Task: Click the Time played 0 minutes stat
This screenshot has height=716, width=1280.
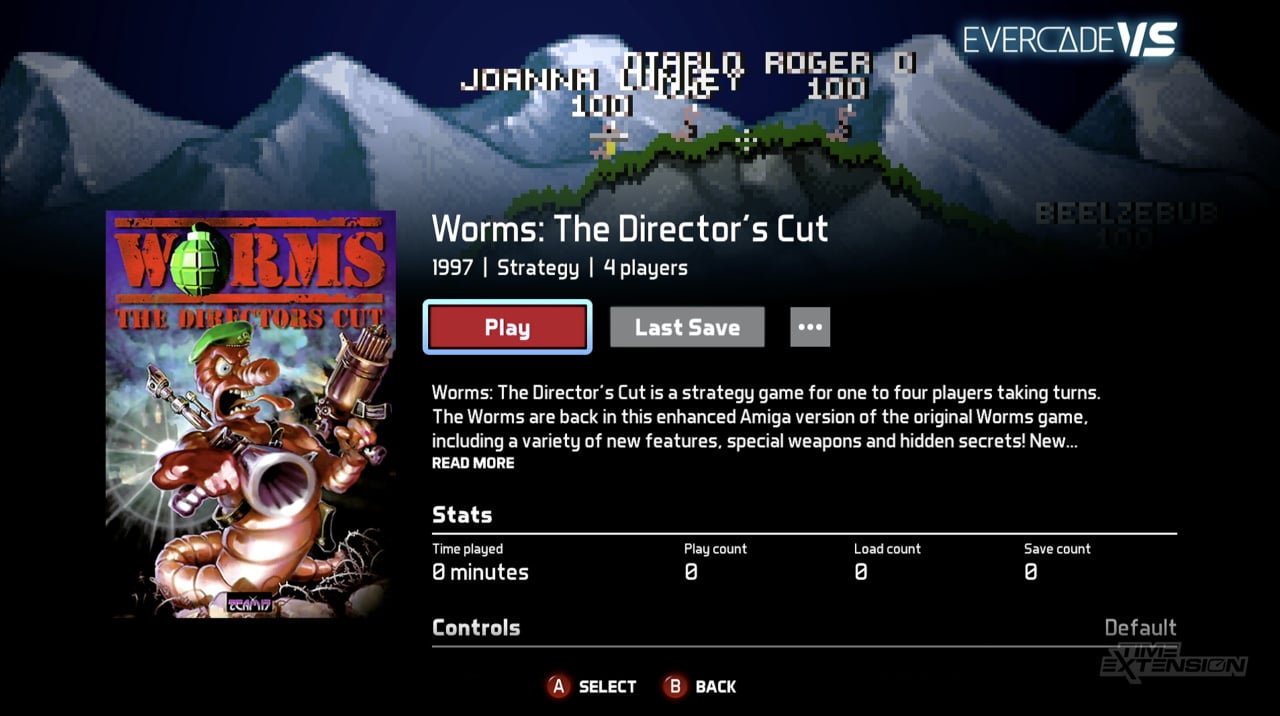Action: 480,562
